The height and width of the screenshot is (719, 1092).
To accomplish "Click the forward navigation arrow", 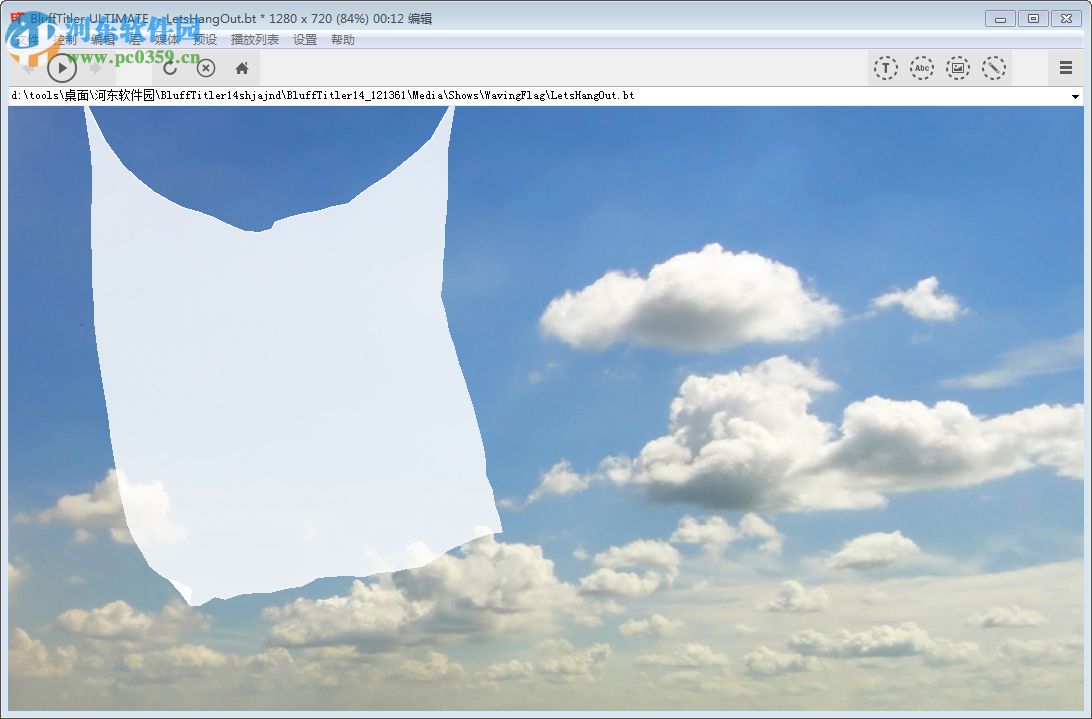I will point(97,68).
